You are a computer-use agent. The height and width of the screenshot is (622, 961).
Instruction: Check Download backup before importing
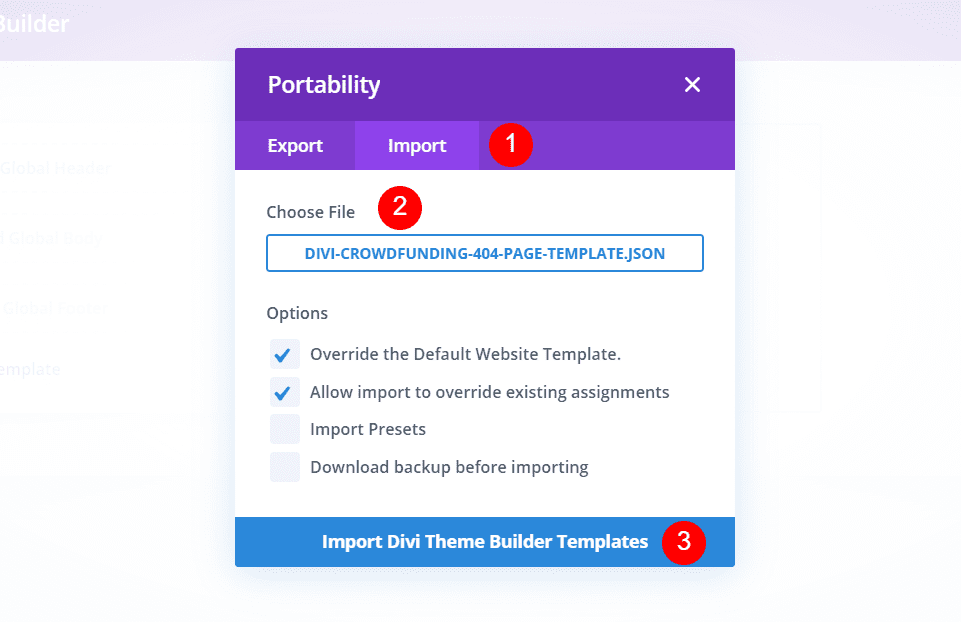[x=284, y=466]
